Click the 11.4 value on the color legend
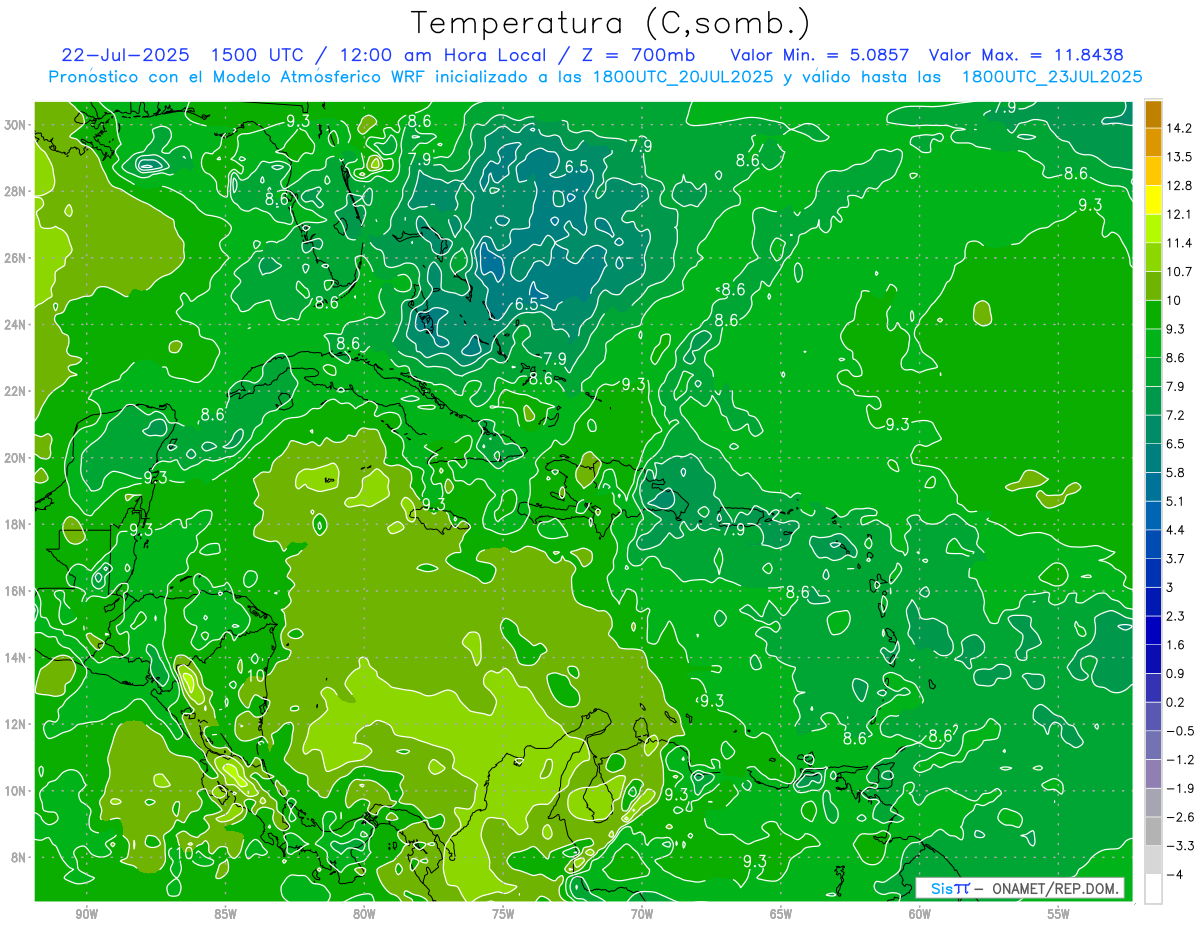This screenshot has height=927, width=1200. click(1179, 243)
